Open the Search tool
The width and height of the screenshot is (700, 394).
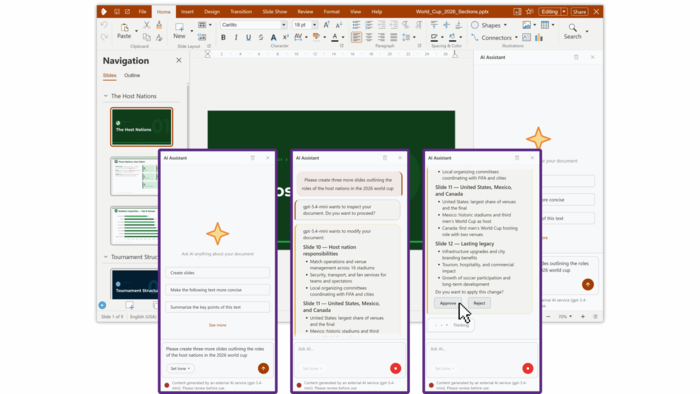coord(572,31)
